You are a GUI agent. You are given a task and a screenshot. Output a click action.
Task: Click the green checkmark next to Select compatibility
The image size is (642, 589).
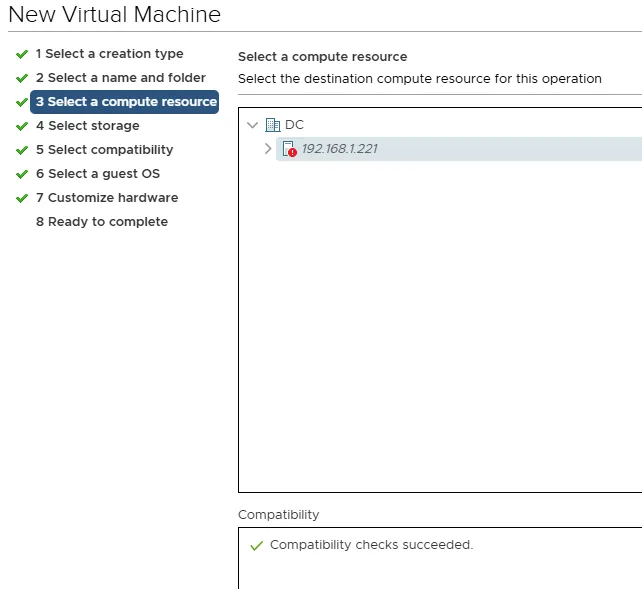(22, 150)
